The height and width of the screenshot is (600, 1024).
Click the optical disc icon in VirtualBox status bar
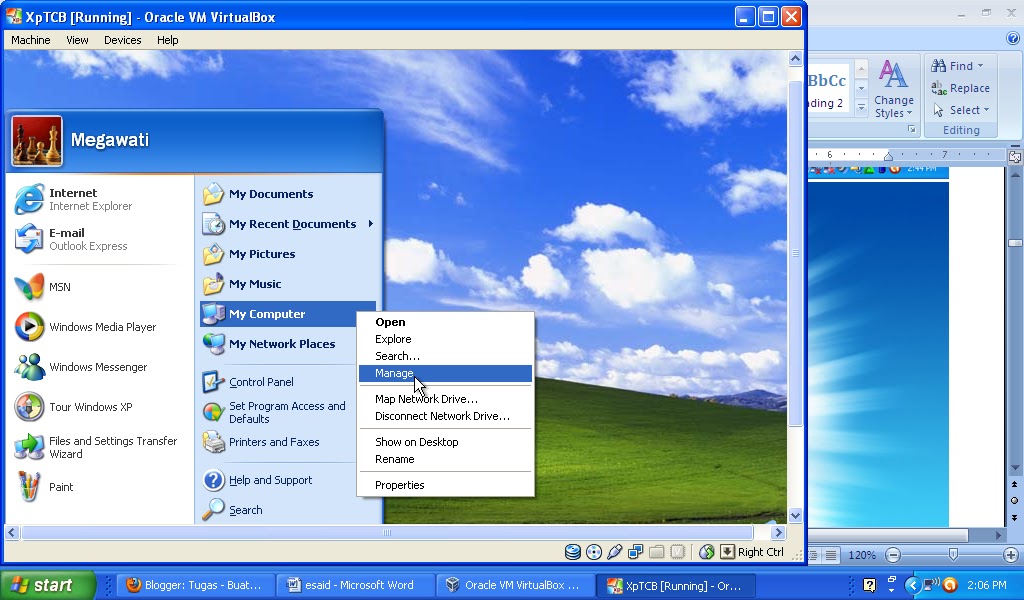click(x=594, y=551)
